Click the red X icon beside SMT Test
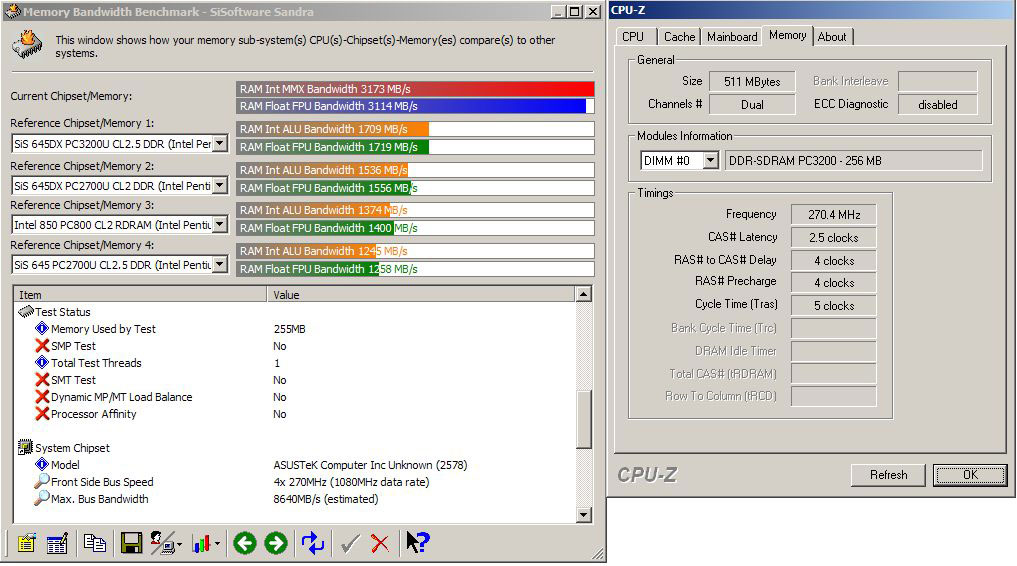1017x566 pixels. pos(42,379)
